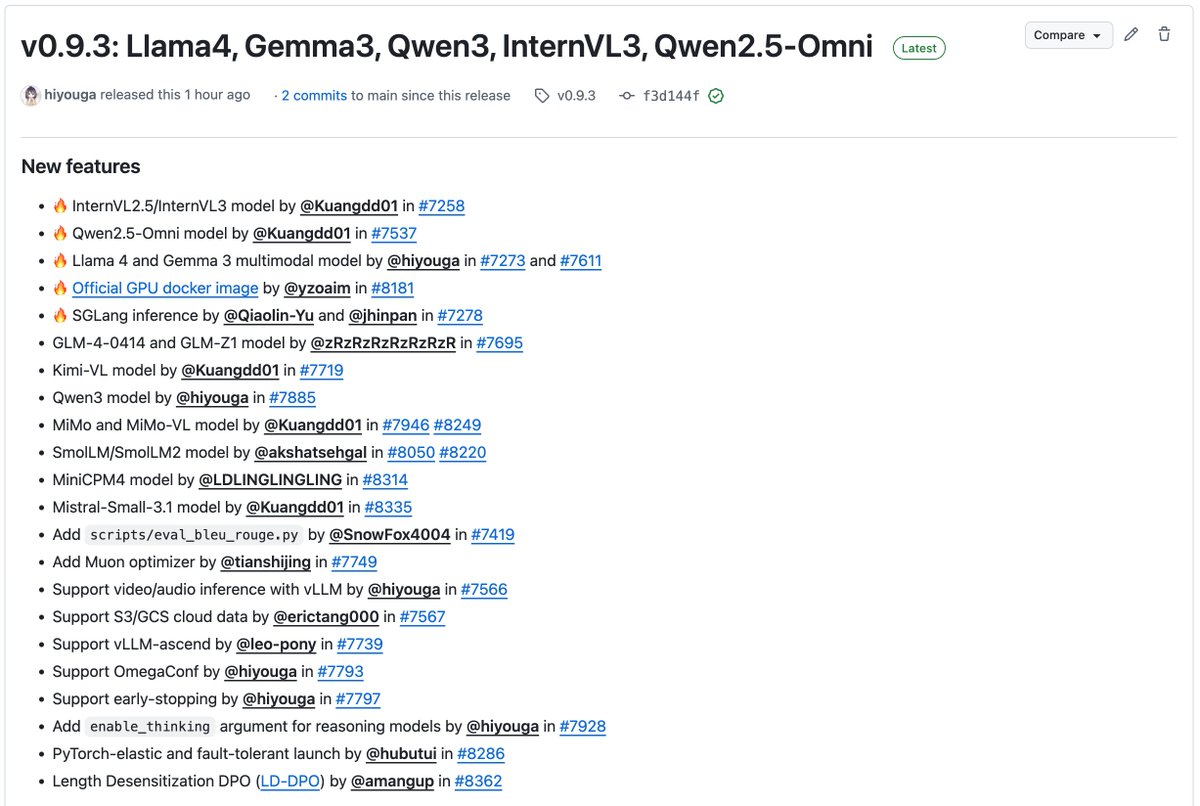Open pull request #7695
The height and width of the screenshot is (806, 1200).
click(499, 343)
